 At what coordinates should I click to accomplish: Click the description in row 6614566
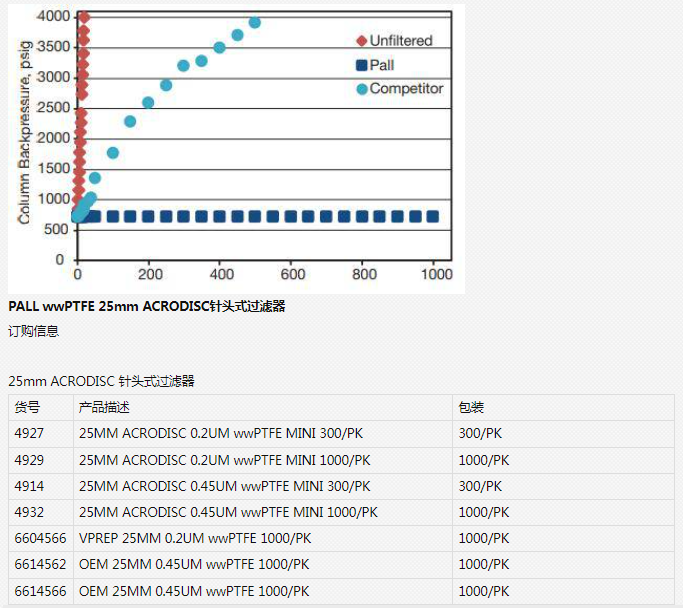click(x=194, y=591)
